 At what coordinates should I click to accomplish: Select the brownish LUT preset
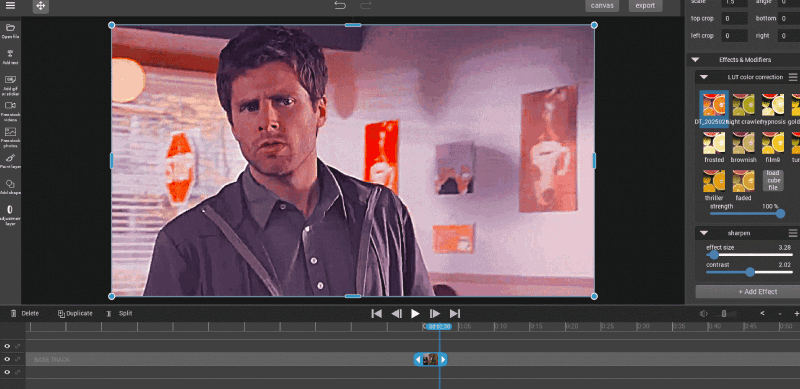(x=743, y=143)
